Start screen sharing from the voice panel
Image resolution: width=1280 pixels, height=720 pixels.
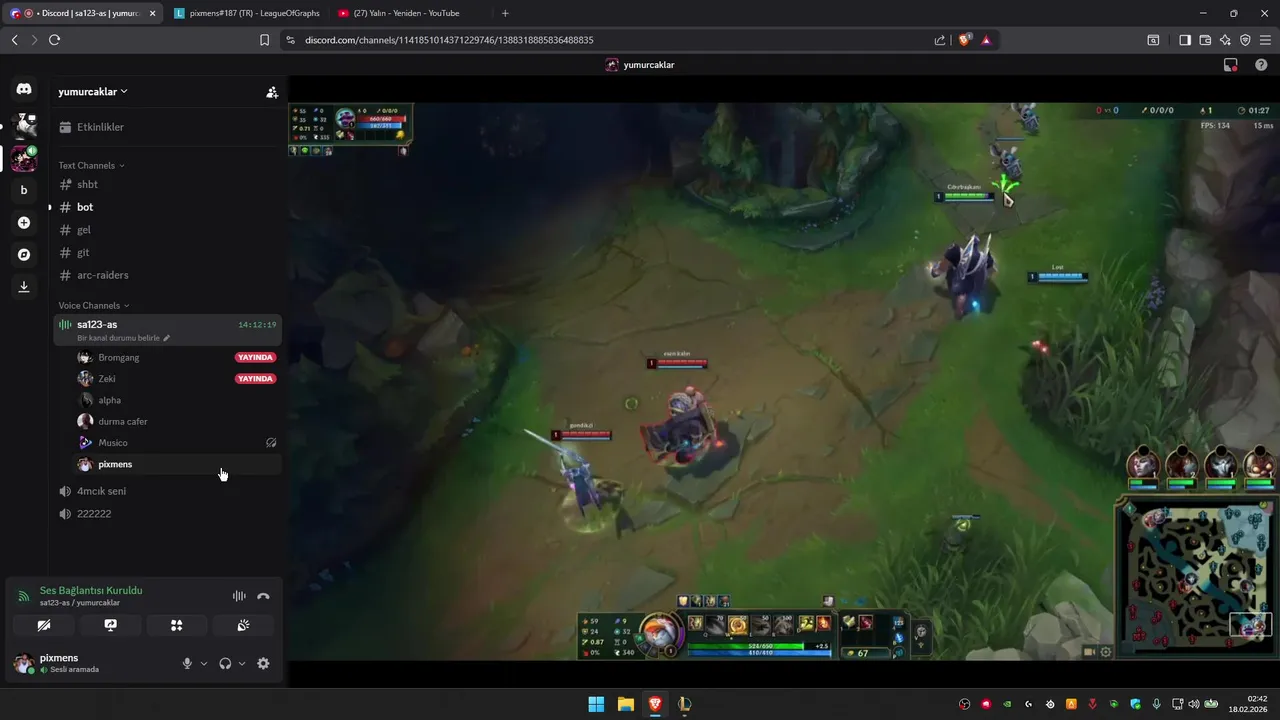click(x=110, y=625)
